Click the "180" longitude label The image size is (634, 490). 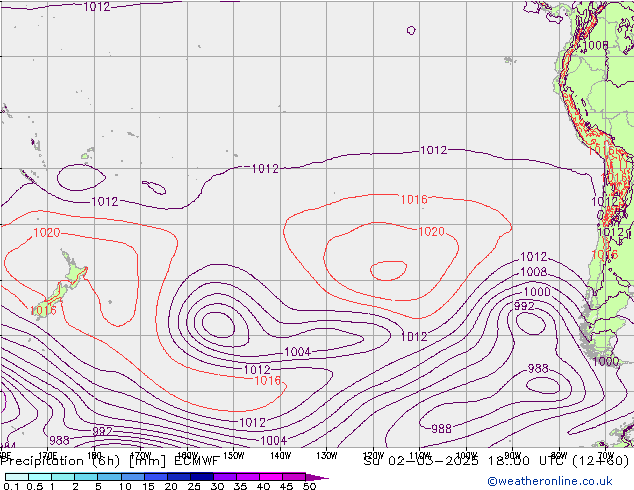point(94,456)
